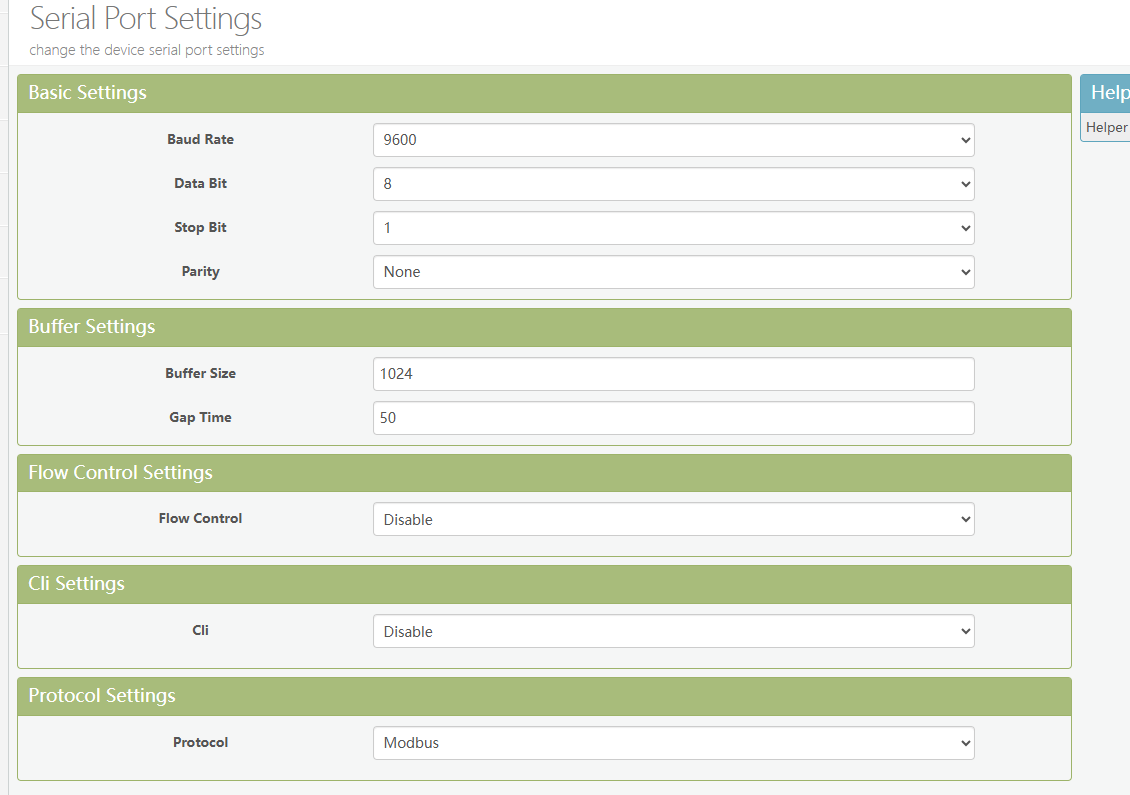
Task: Click the Baud Rate field label
Action: (x=200, y=140)
